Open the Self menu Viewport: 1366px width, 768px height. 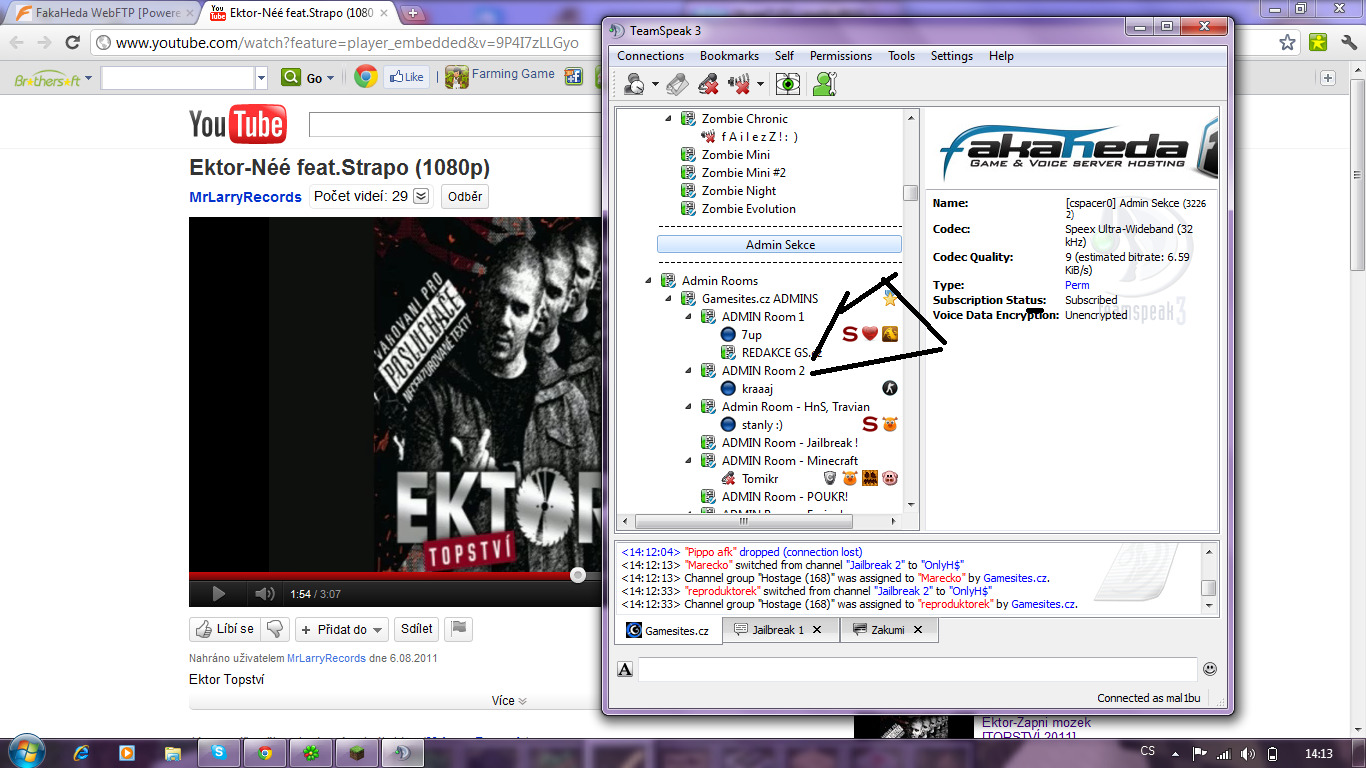[784, 56]
